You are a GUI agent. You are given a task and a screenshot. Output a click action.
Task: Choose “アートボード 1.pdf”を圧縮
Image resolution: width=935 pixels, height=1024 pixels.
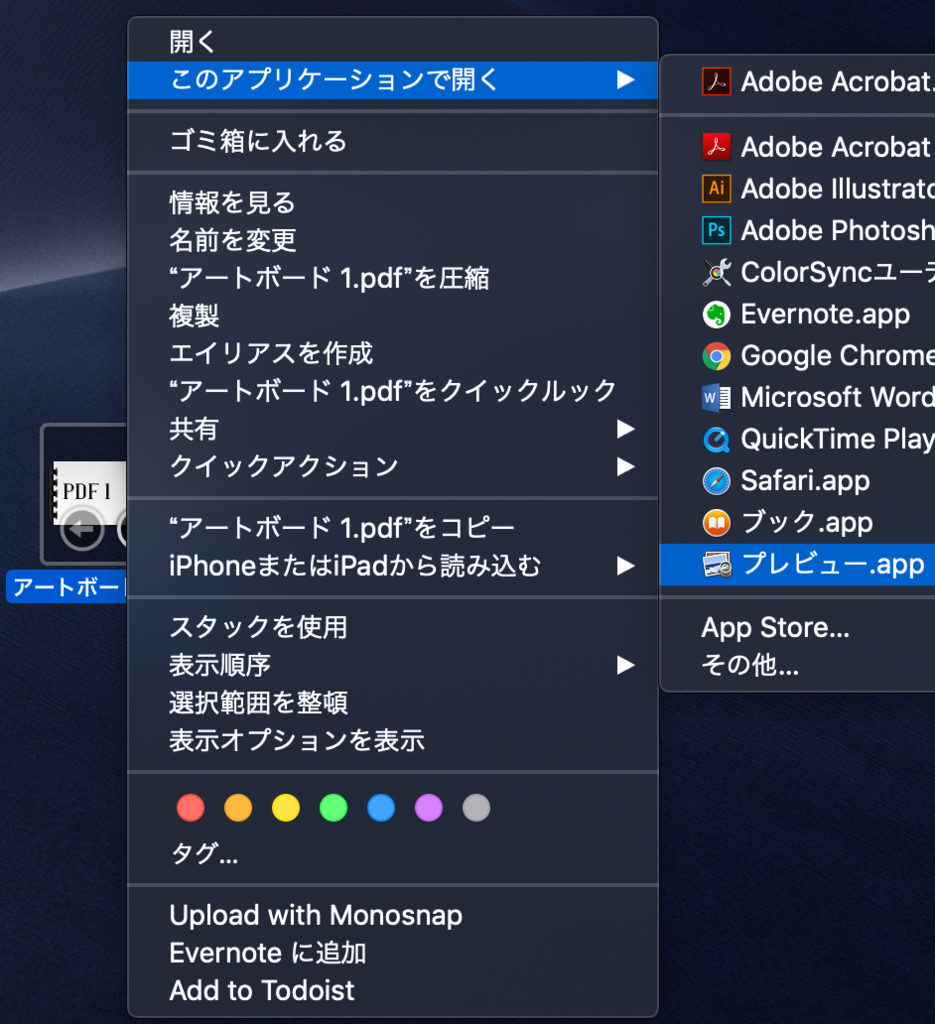click(x=393, y=278)
